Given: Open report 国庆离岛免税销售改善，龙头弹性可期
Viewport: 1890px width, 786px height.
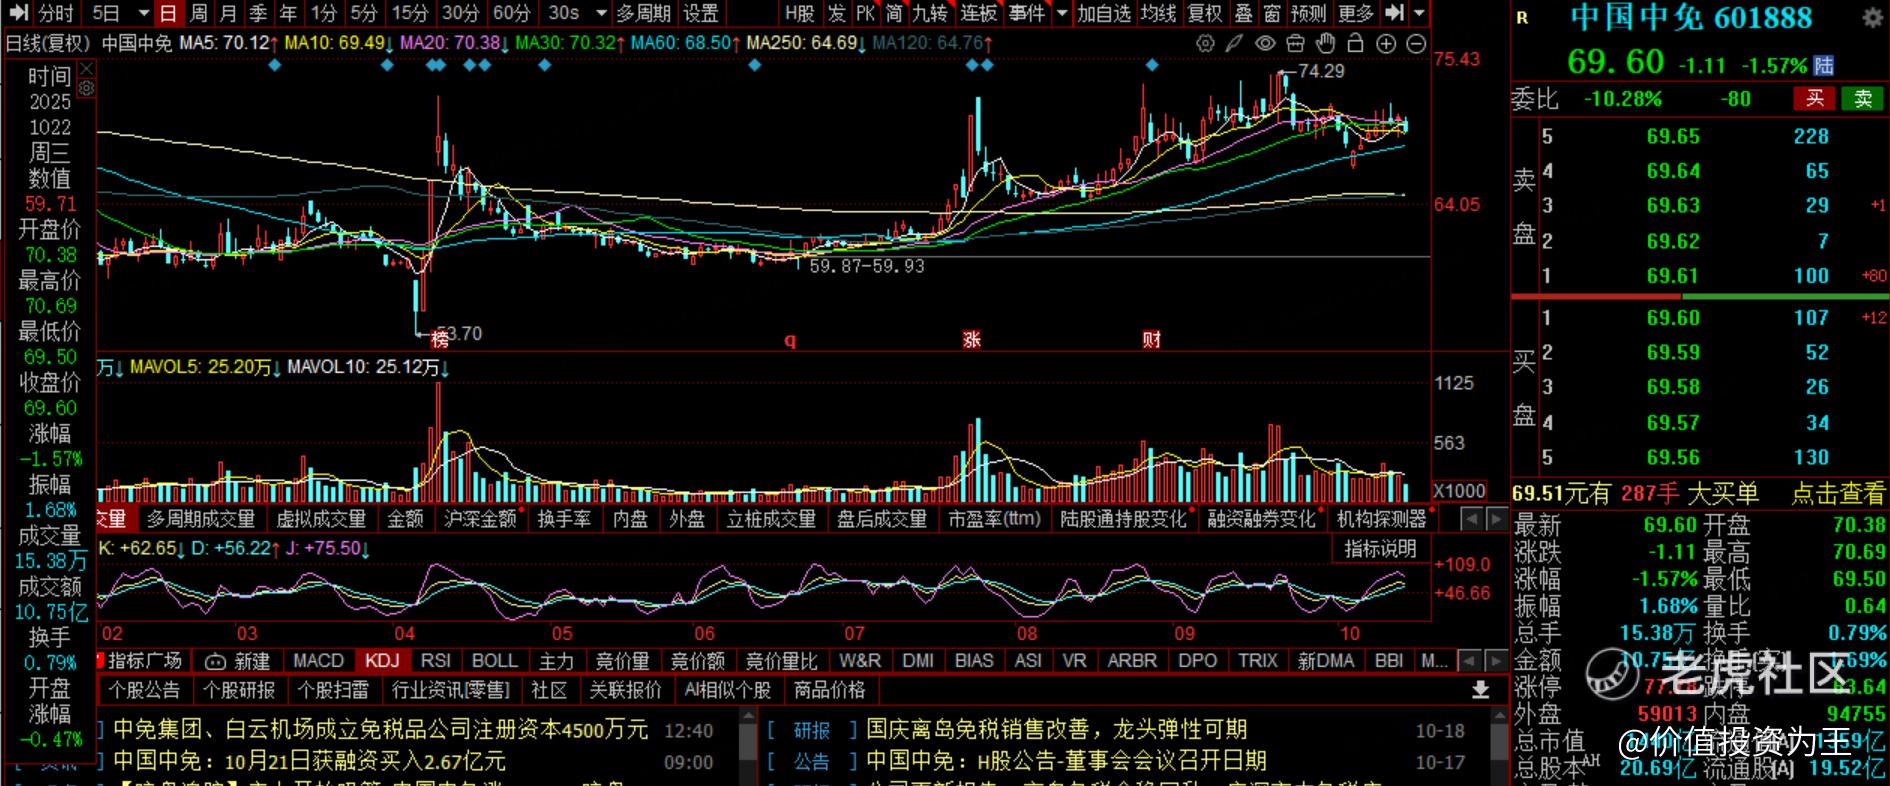Looking at the screenshot, I should point(1056,730).
